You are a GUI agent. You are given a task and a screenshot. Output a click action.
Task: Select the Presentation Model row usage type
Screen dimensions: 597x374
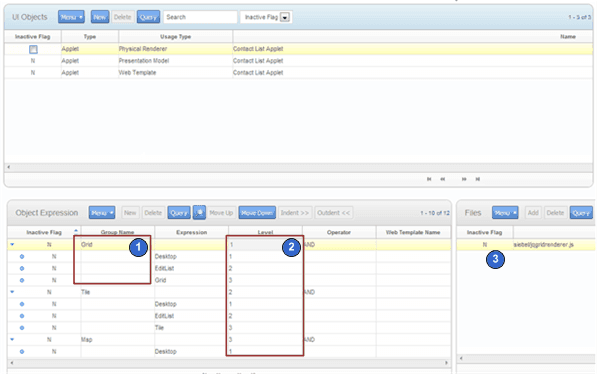[144, 61]
